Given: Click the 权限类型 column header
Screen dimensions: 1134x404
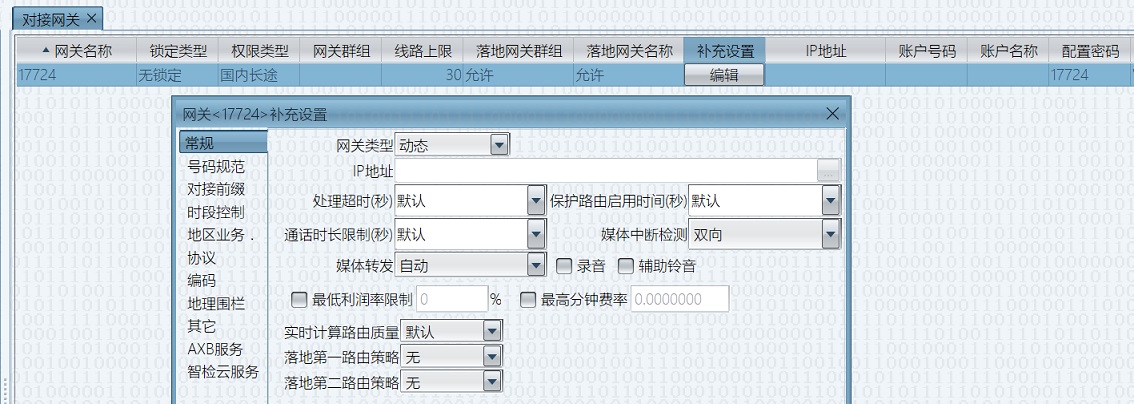Looking at the screenshot, I should pyautogui.click(x=260, y=51).
